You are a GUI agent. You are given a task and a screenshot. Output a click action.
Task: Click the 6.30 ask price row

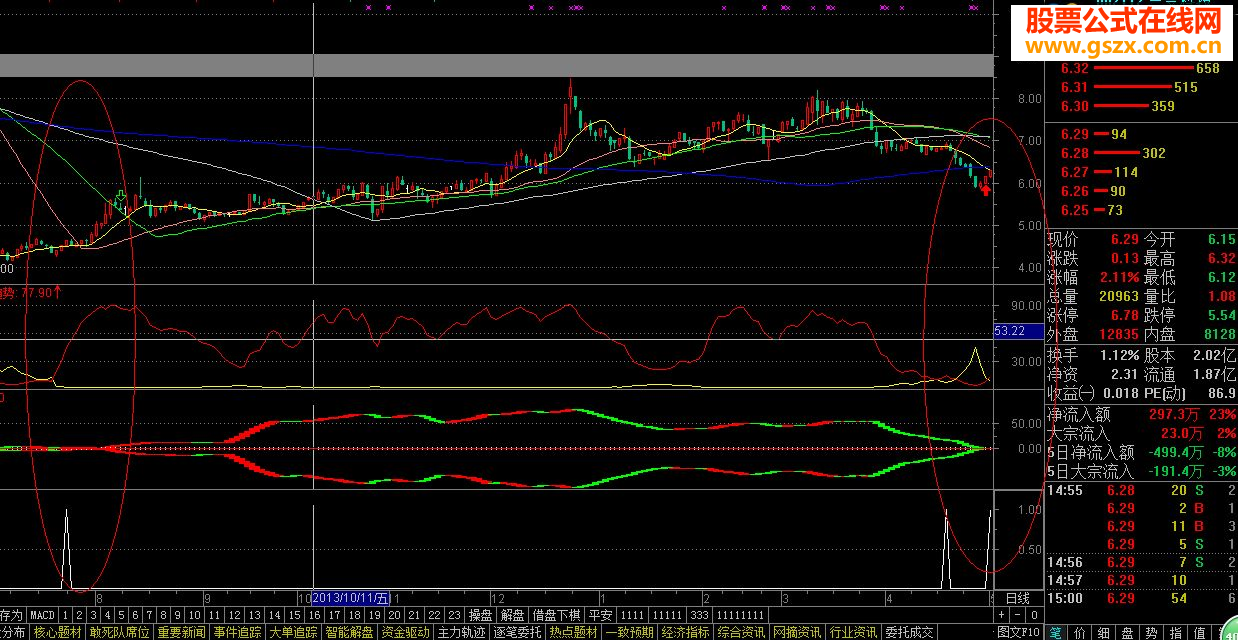point(1141,107)
